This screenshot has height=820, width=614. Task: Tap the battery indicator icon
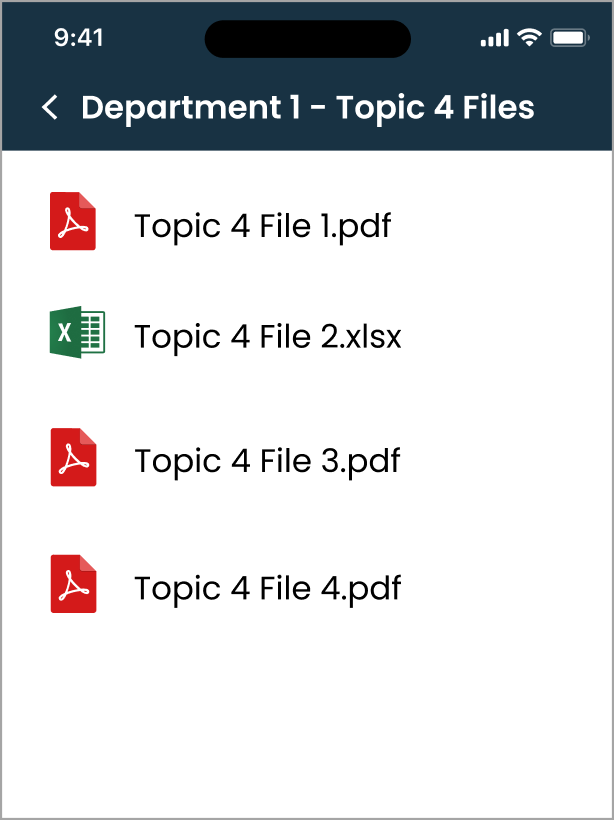(x=566, y=38)
